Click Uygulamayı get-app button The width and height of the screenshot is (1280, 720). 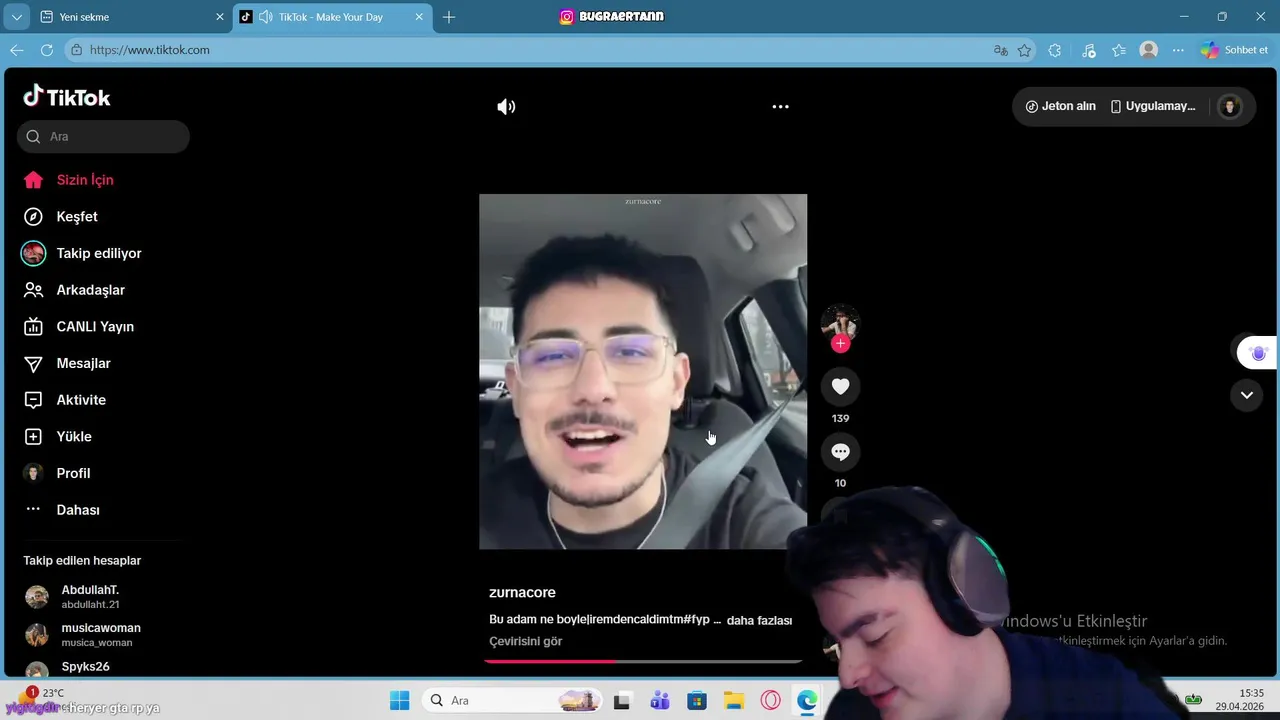pos(1153,107)
